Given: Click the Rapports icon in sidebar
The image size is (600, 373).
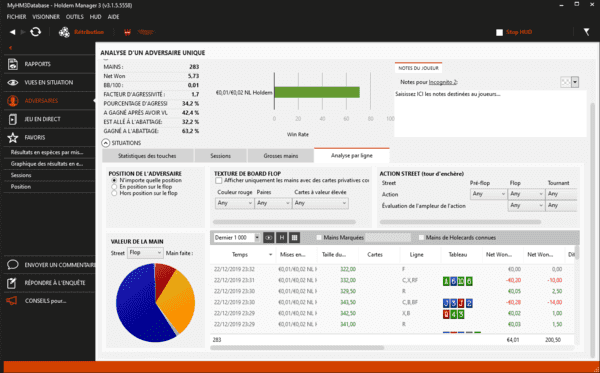Looking at the screenshot, I should tap(13, 64).
